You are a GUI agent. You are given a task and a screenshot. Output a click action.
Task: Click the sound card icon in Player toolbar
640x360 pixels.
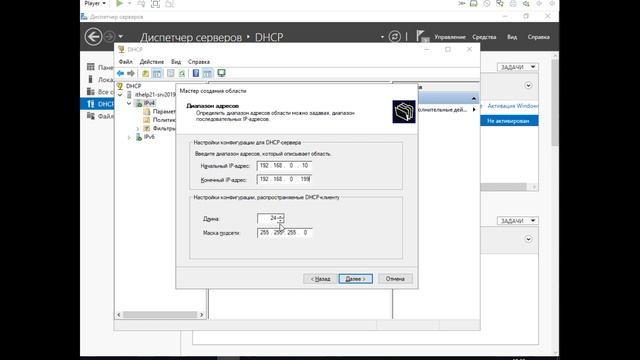(x=526, y=3)
